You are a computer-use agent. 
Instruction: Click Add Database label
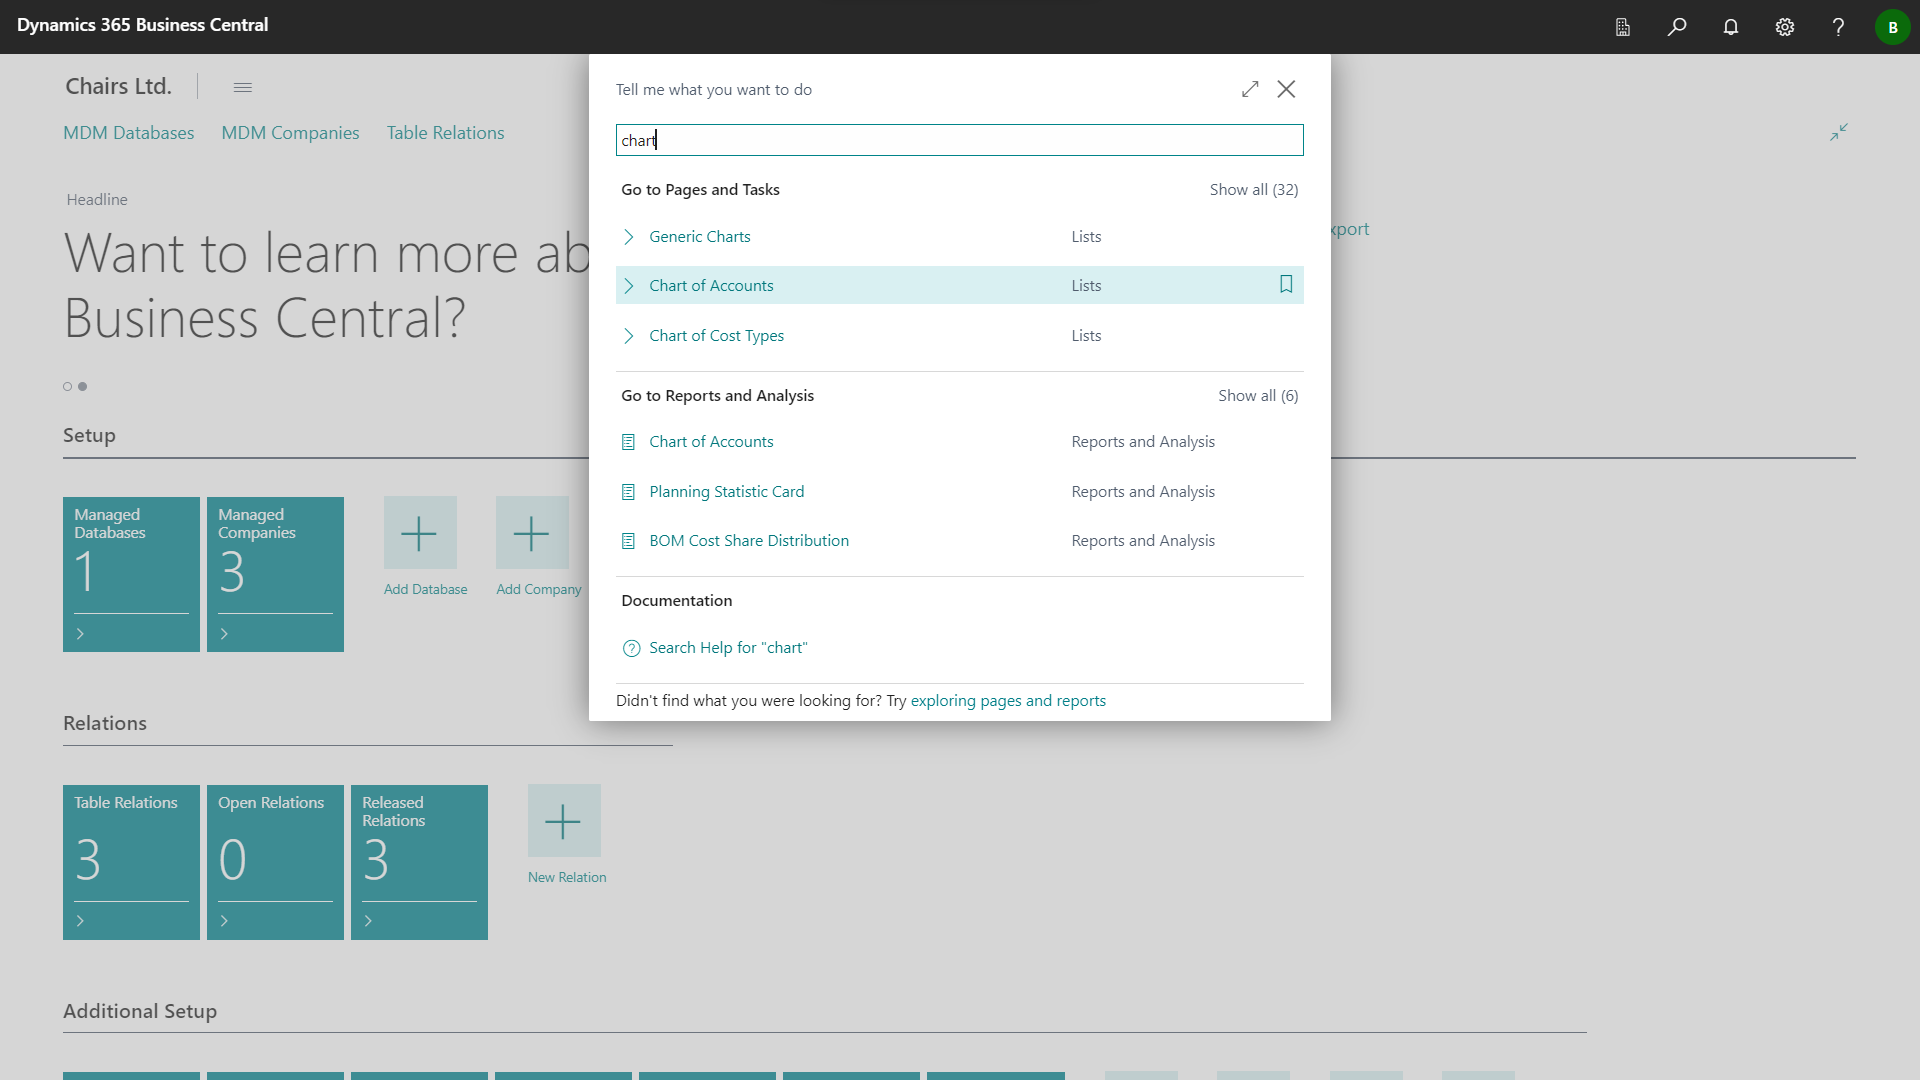coord(425,590)
